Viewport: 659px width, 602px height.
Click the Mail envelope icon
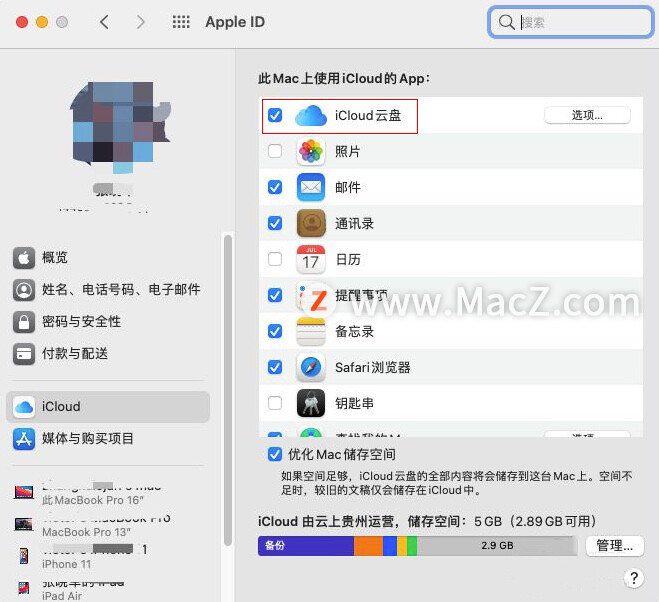point(311,188)
